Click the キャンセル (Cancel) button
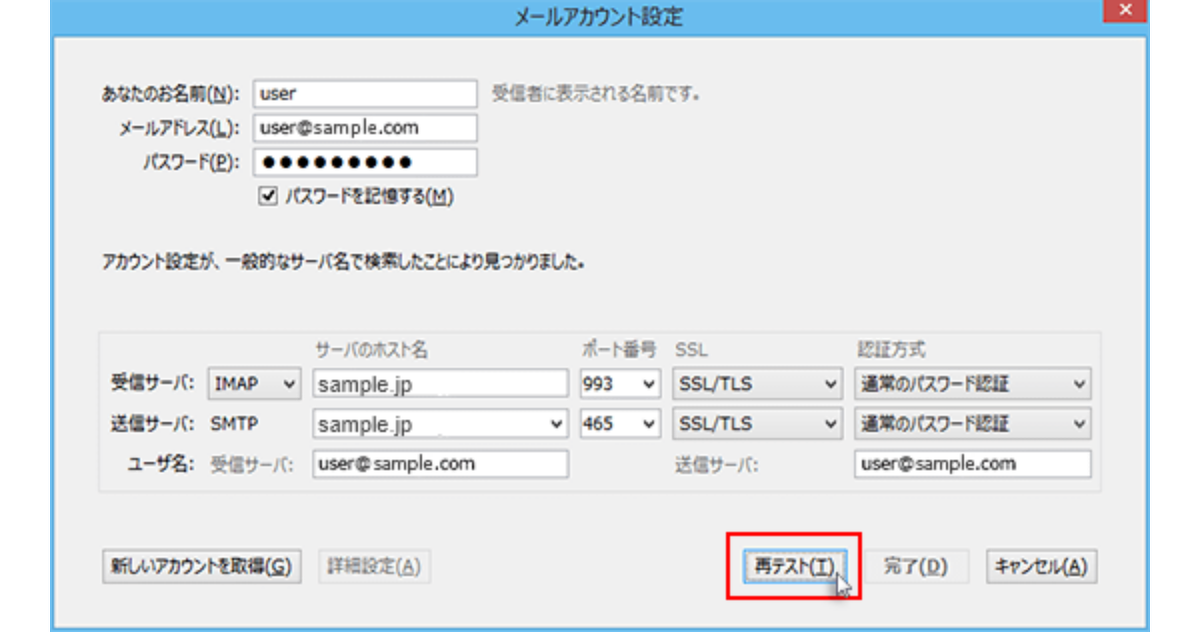The height and width of the screenshot is (632, 1200). [x=1041, y=566]
